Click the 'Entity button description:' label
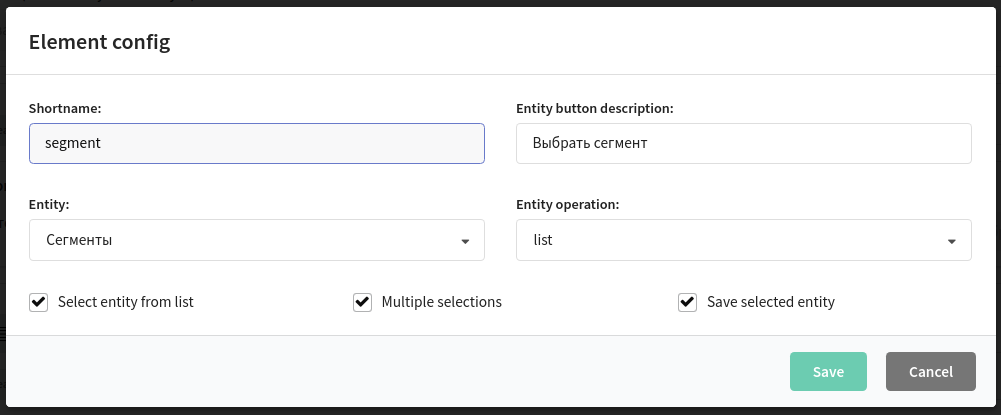This screenshot has height=415, width=1001. 594,108
